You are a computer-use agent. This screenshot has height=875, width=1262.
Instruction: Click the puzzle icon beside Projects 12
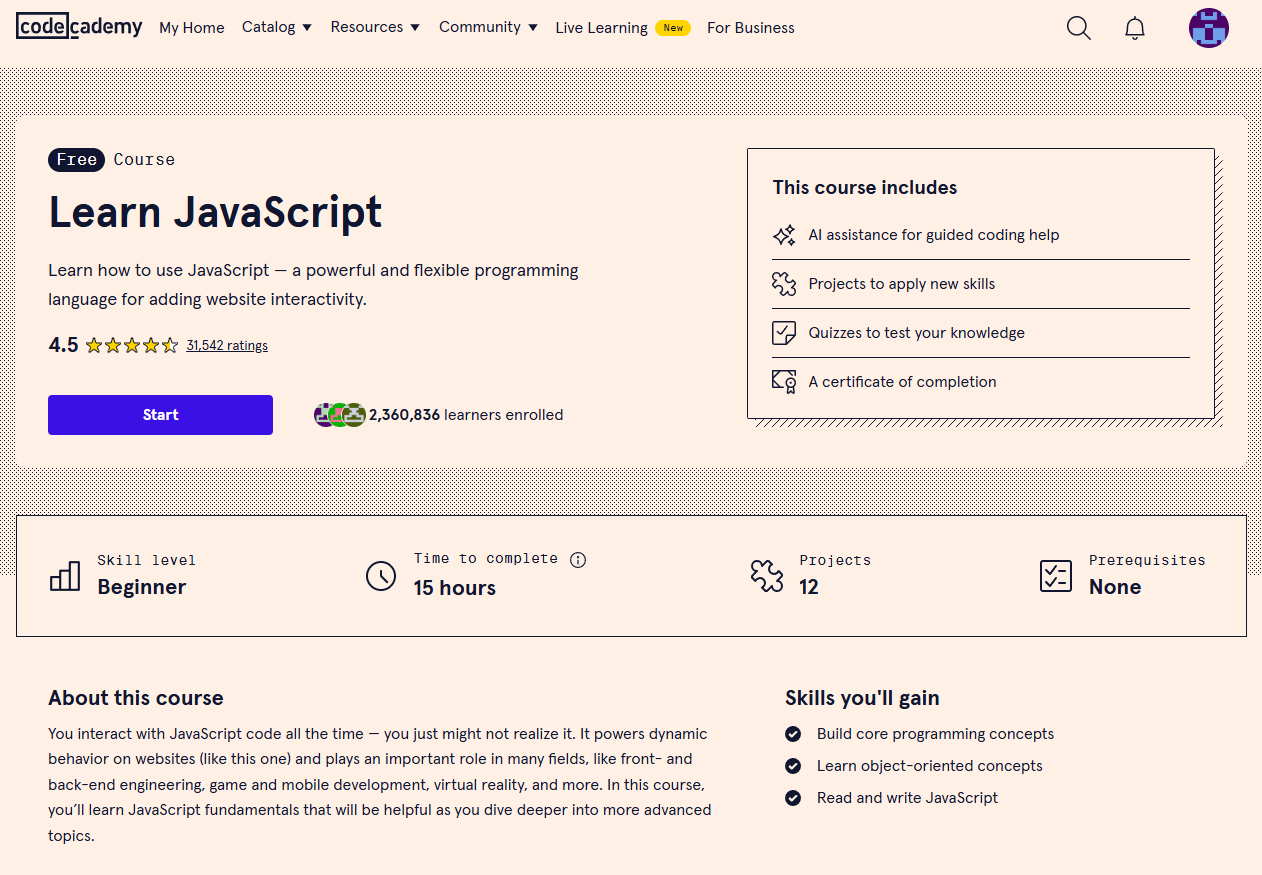point(767,575)
